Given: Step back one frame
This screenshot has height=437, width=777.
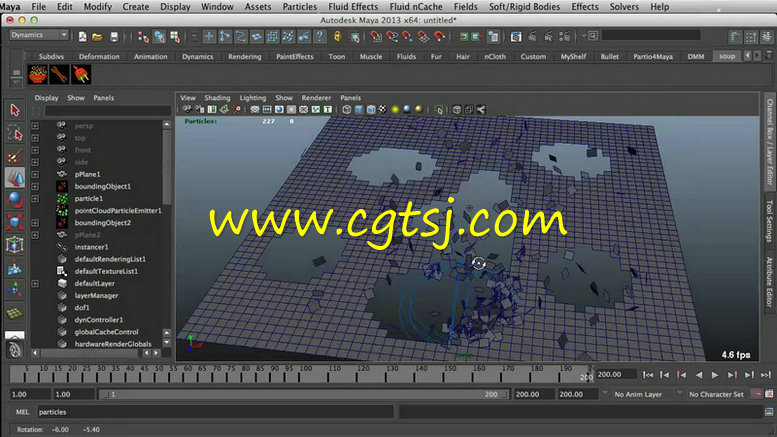Looking at the screenshot, I should pyautogui.click(x=665, y=375).
